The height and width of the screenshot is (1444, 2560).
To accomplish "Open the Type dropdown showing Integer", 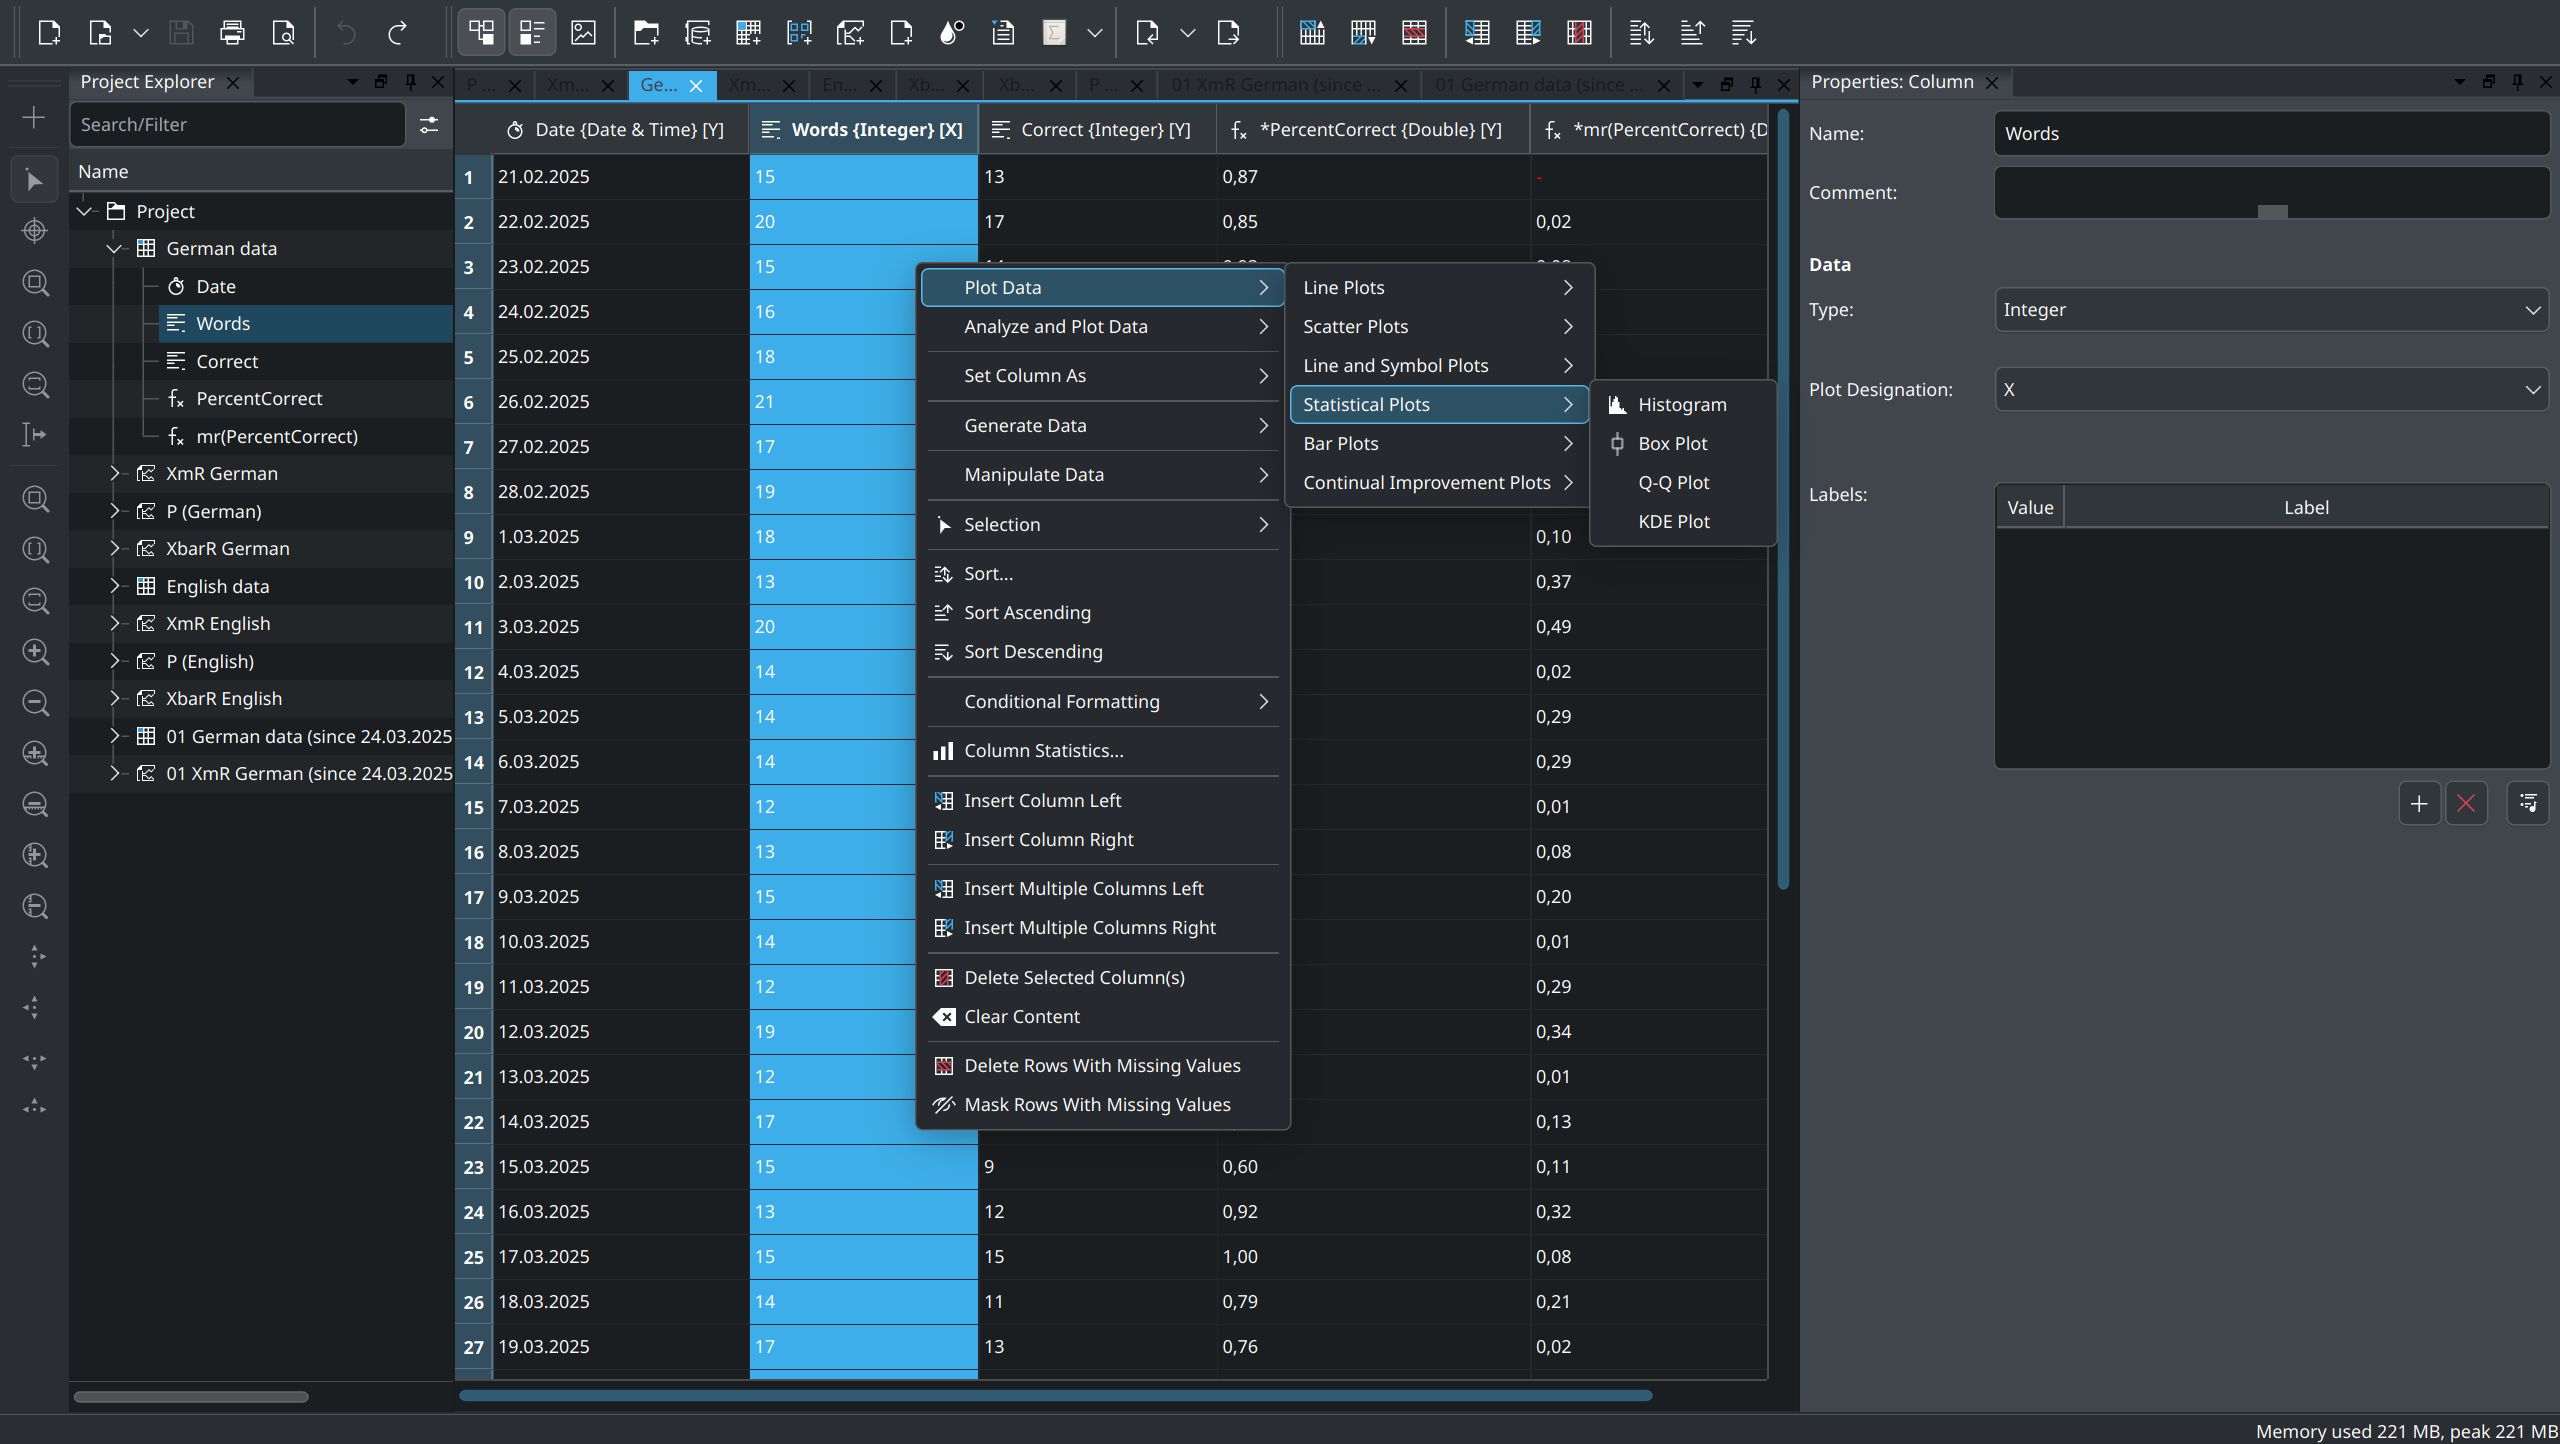I will pyautogui.click(x=2270, y=310).
